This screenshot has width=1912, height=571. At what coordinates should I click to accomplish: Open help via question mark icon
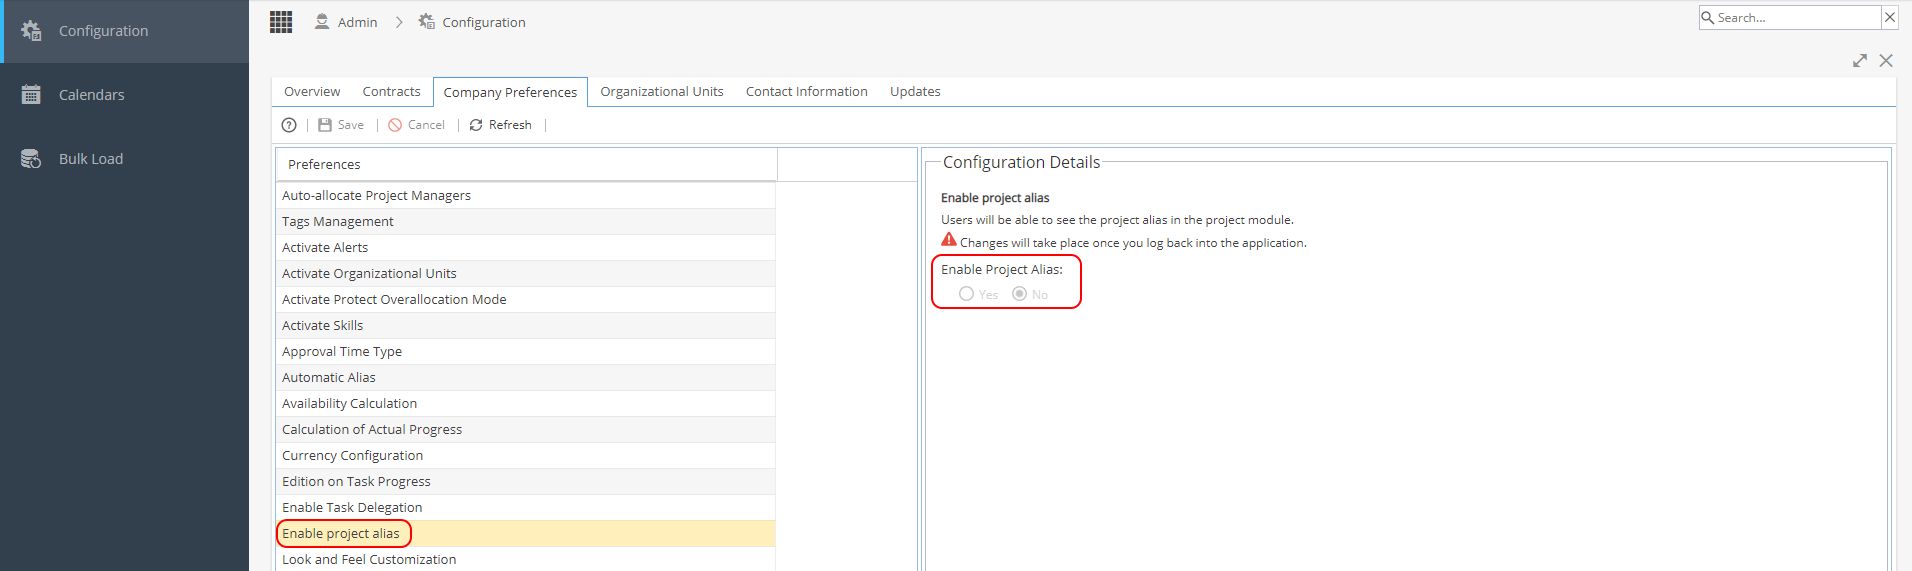click(289, 125)
